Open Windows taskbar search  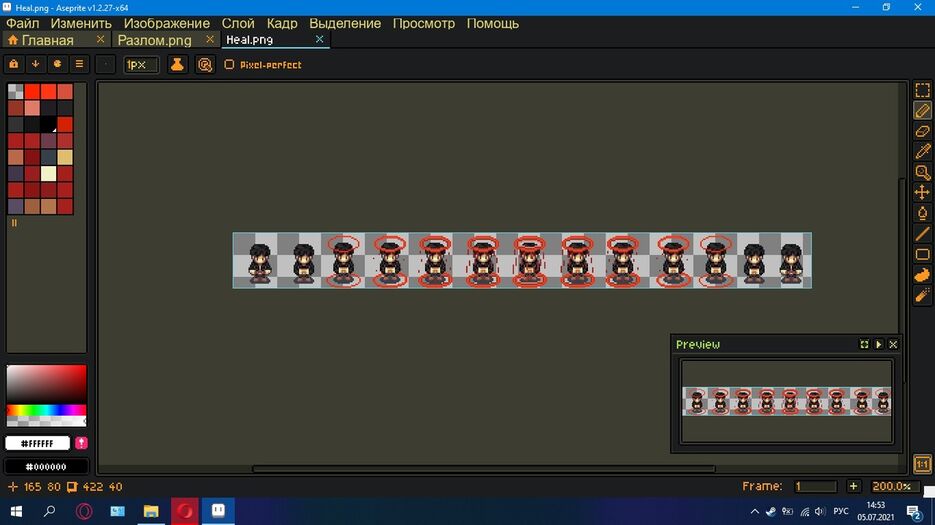[x=50, y=511]
